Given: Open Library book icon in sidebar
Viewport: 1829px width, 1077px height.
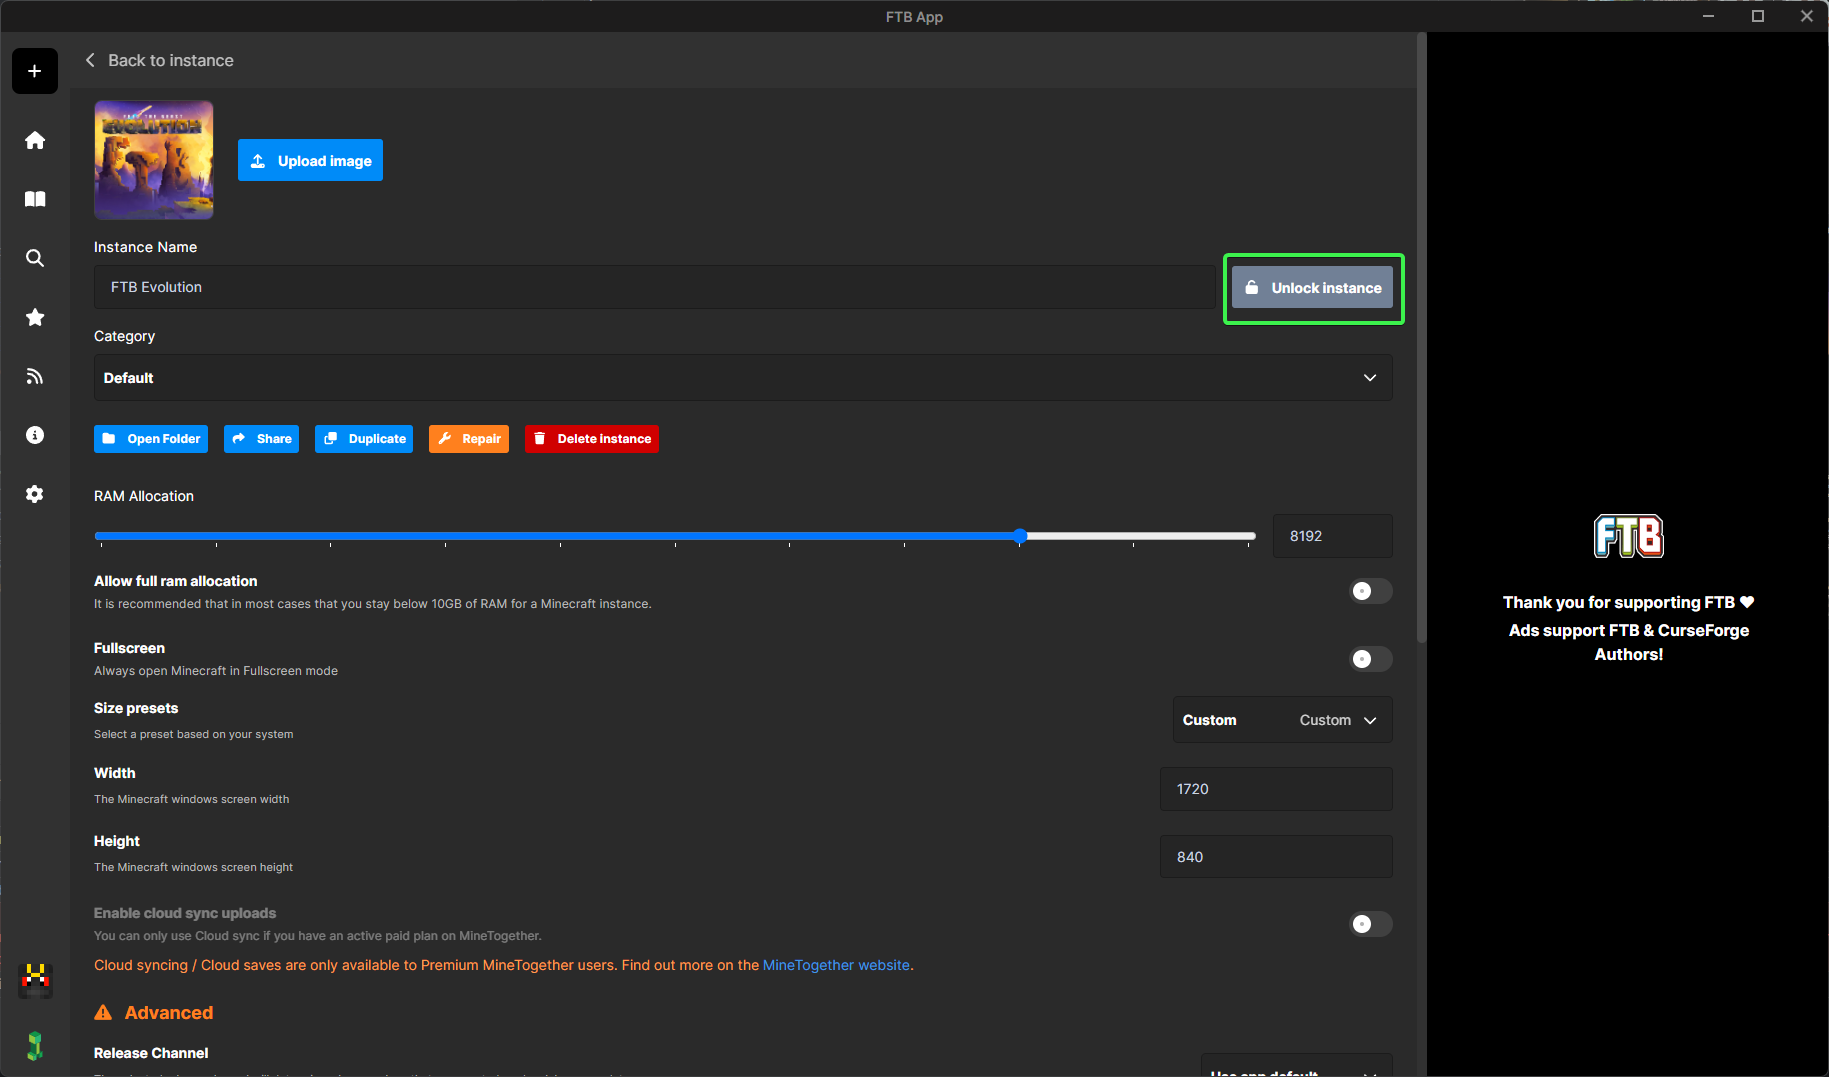Looking at the screenshot, I should 35,199.
